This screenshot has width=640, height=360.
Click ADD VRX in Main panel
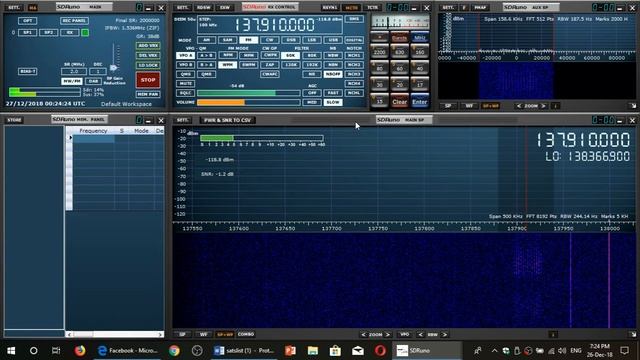148,46
